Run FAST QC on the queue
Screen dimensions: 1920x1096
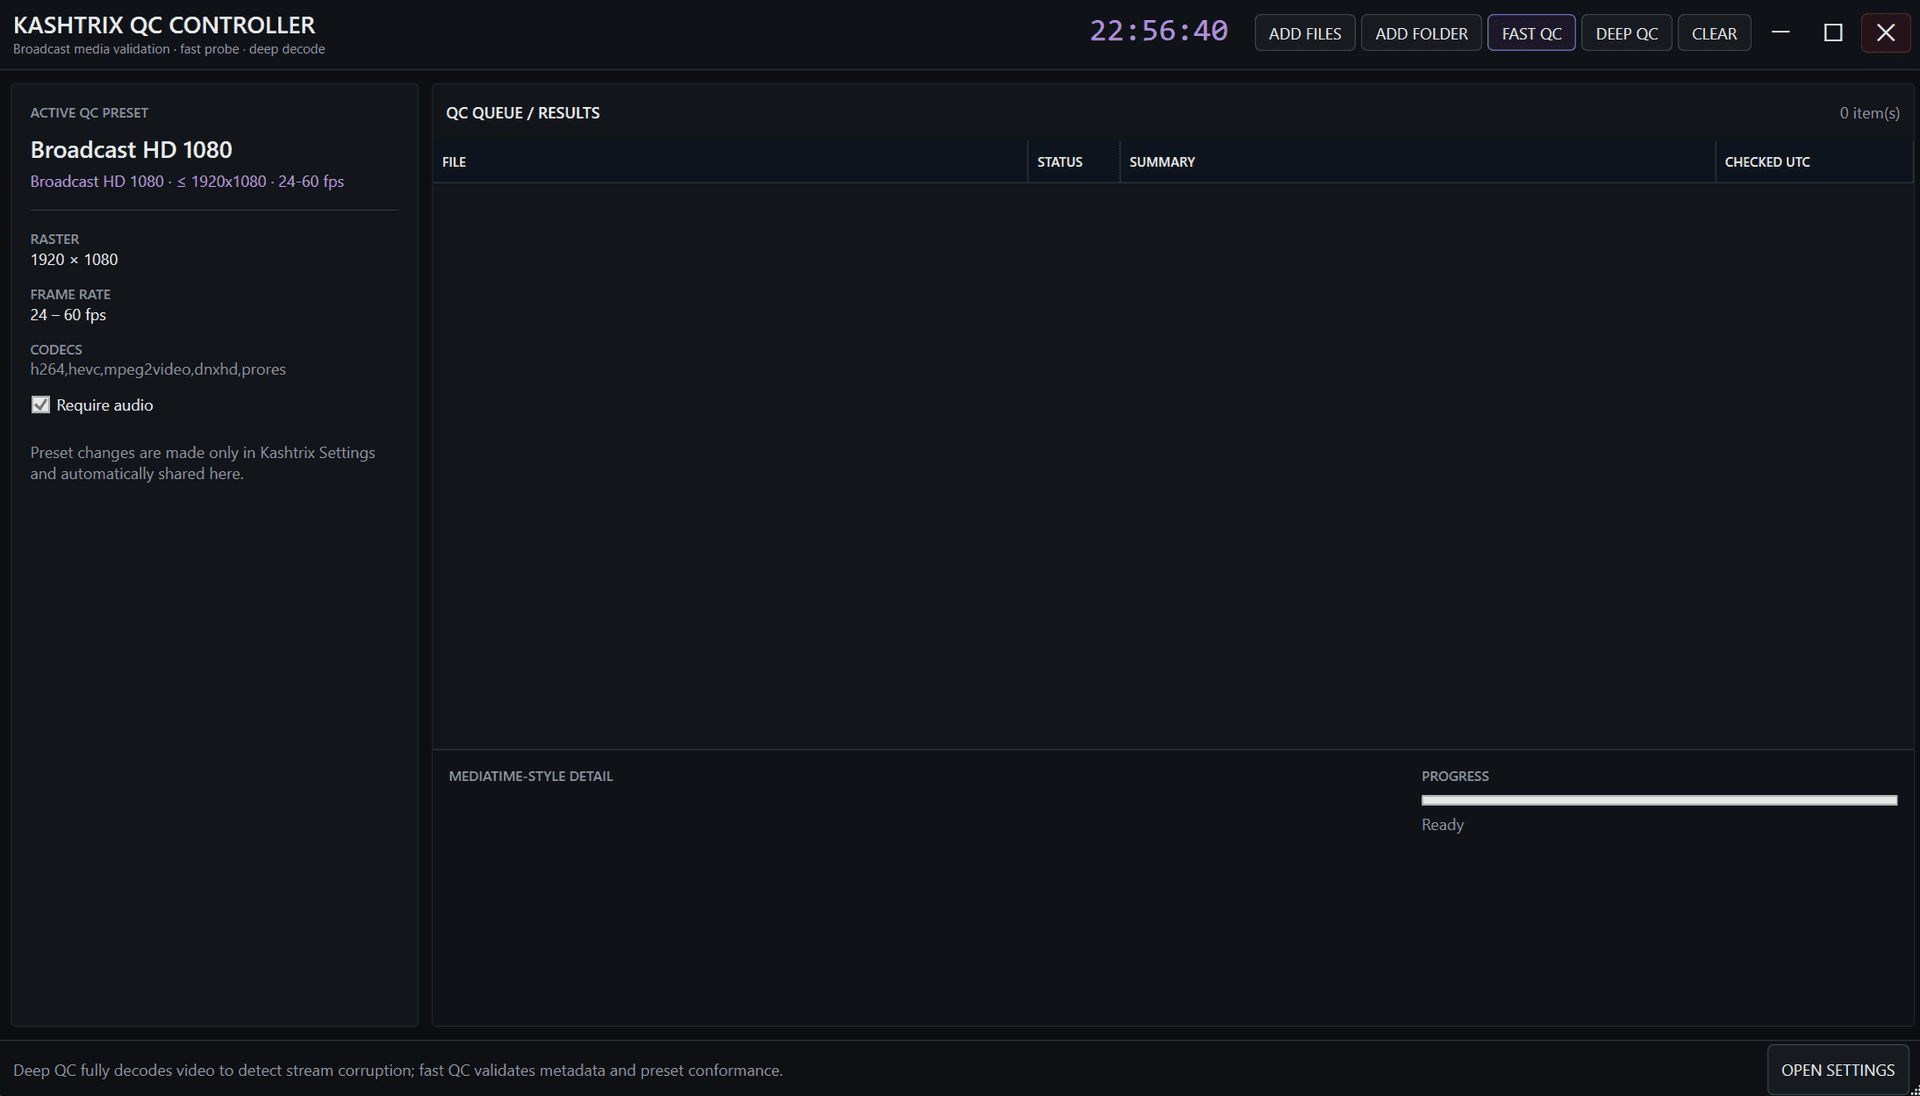click(1531, 33)
